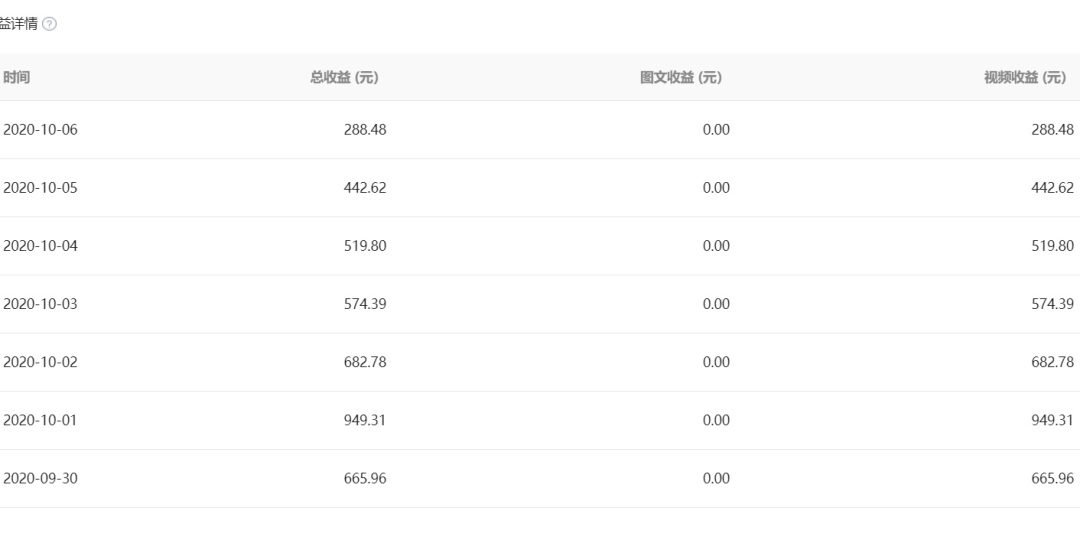This screenshot has width=1080, height=540.
Task: Click video income 665.96 for 2020-09-30
Action: 1052,478
